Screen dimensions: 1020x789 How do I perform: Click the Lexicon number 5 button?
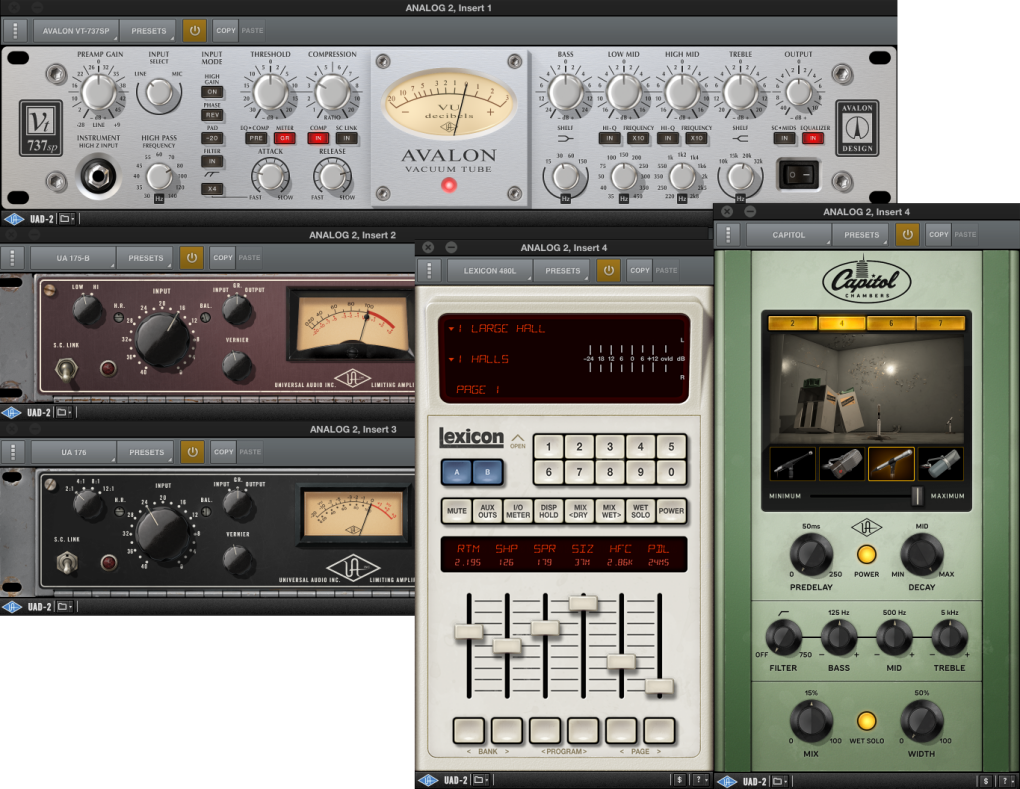pyautogui.click(x=671, y=447)
